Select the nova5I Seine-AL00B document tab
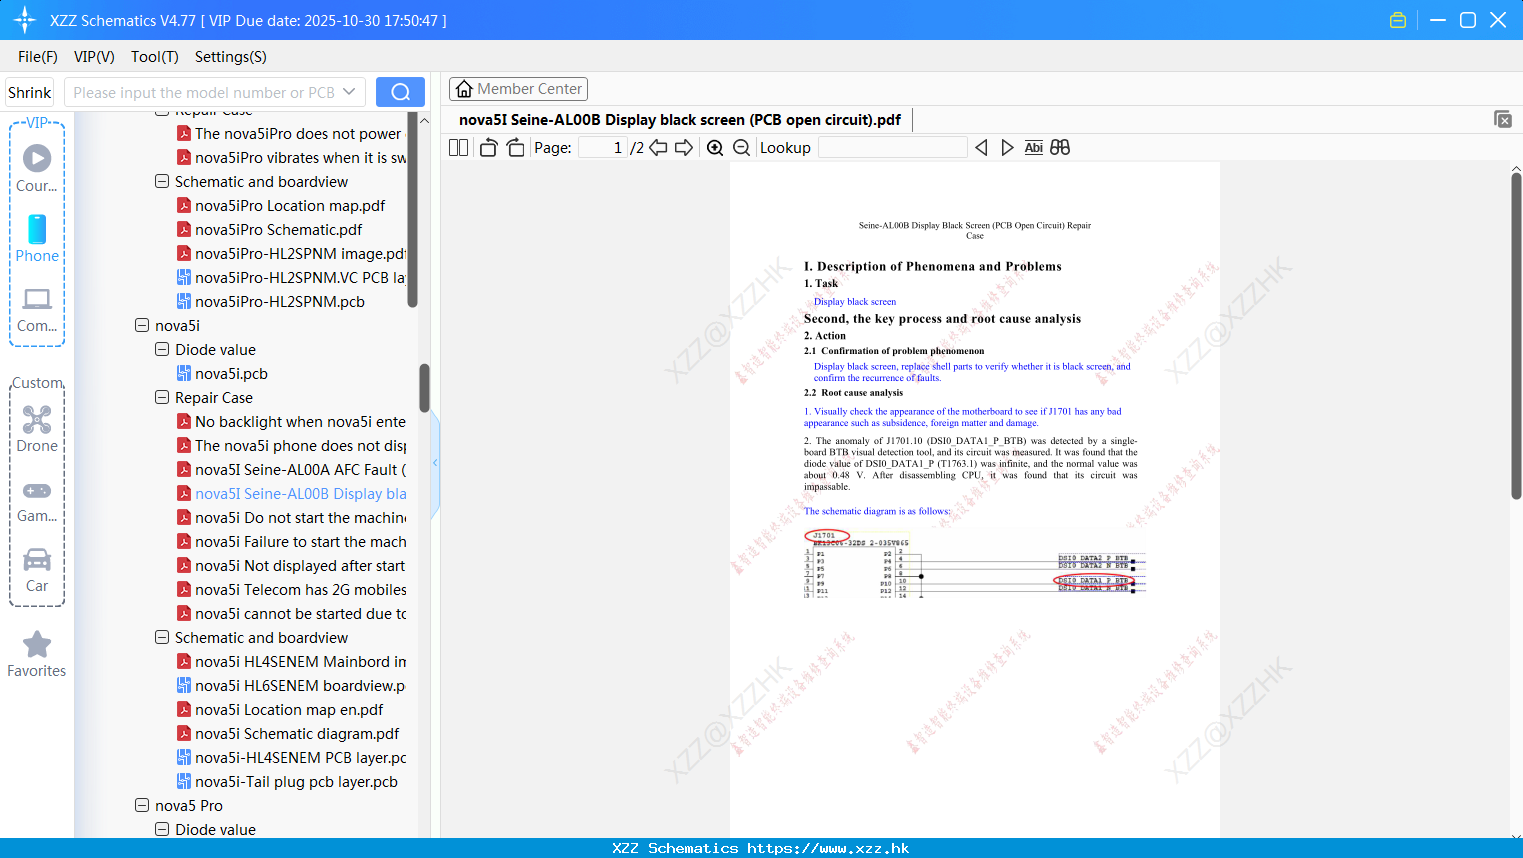The height and width of the screenshot is (858, 1523). 680,120
